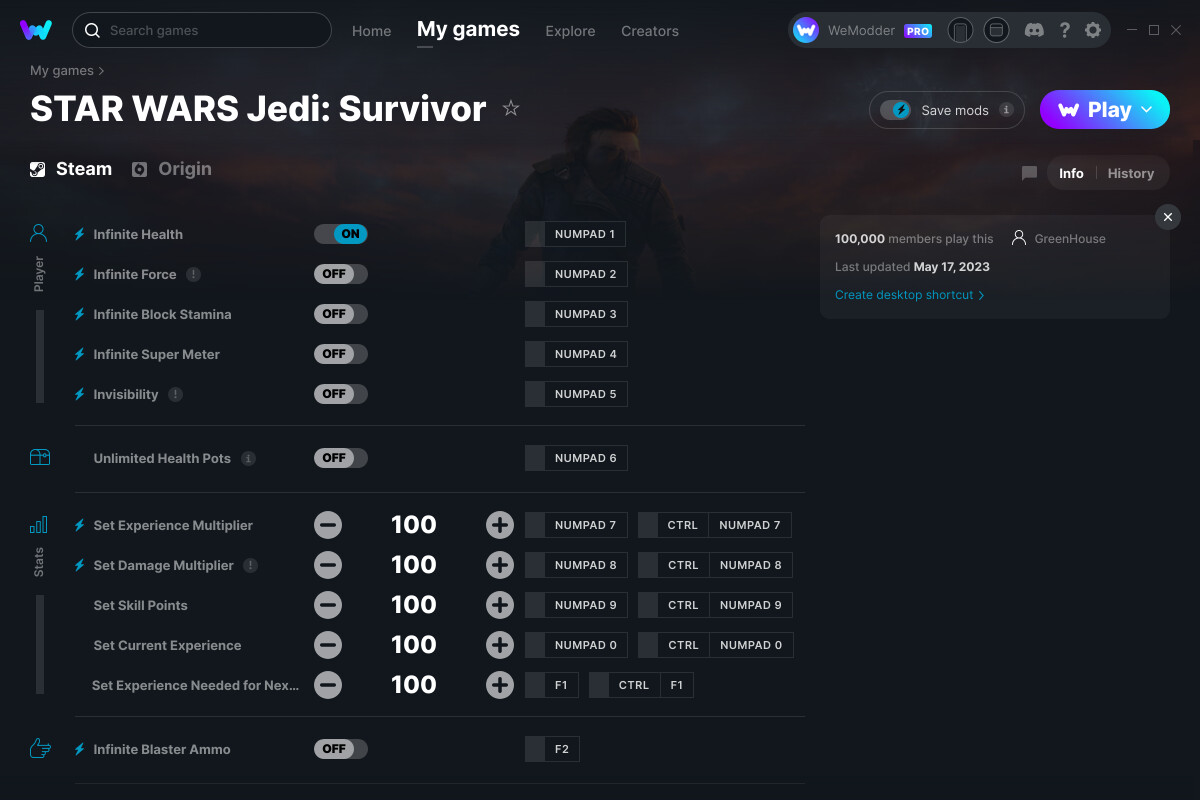1200x800 pixels.
Task: Expand Play button dropdown chevron
Action: pos(1147,110)
